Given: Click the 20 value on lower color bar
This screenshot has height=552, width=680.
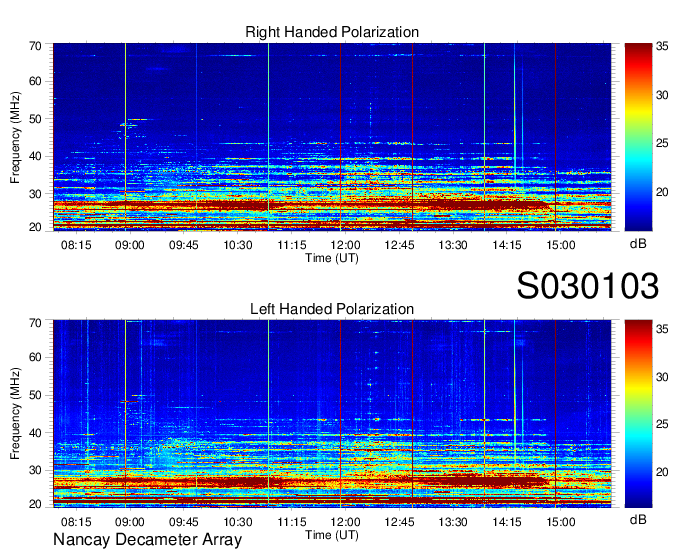Looking at the screenshot, I should pyautogui.click(x=662, y=472).
